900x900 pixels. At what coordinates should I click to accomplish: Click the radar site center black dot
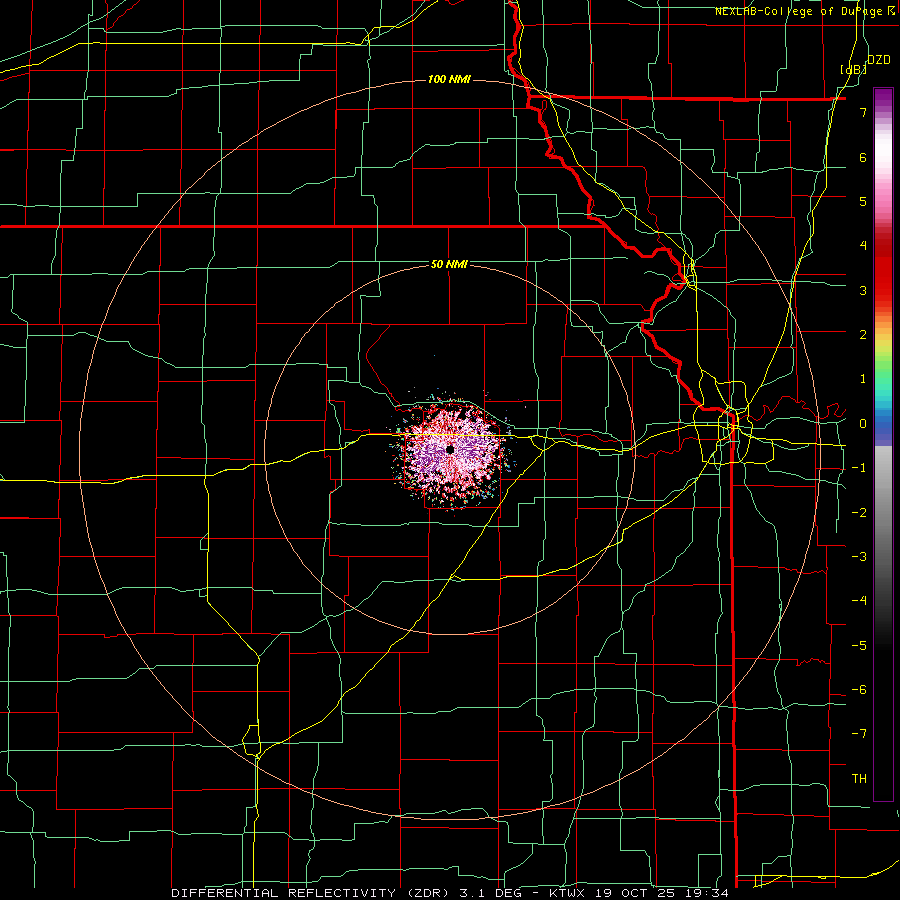click(450, 449)
